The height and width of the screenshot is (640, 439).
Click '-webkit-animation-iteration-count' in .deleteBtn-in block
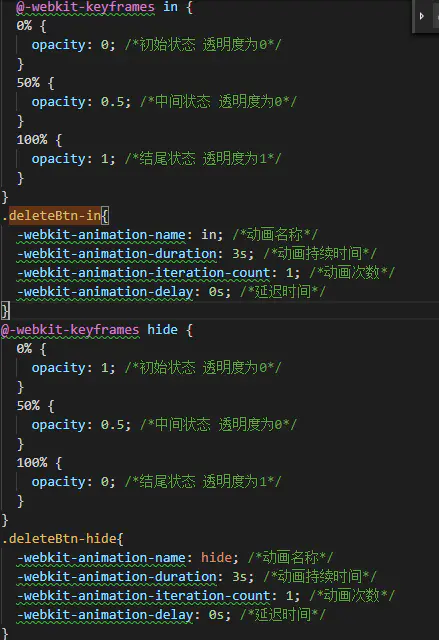[x=144, y=273]
